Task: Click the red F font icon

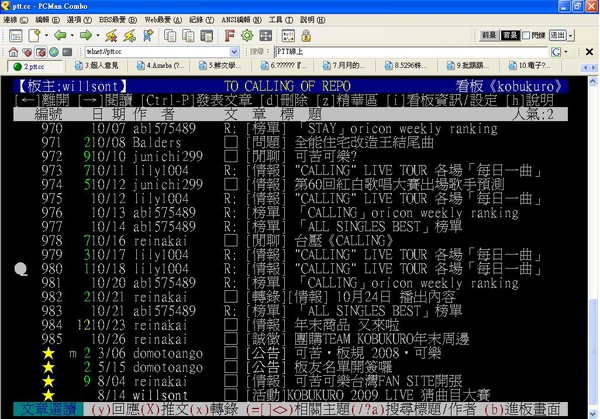Action: (x=229, y=36)
